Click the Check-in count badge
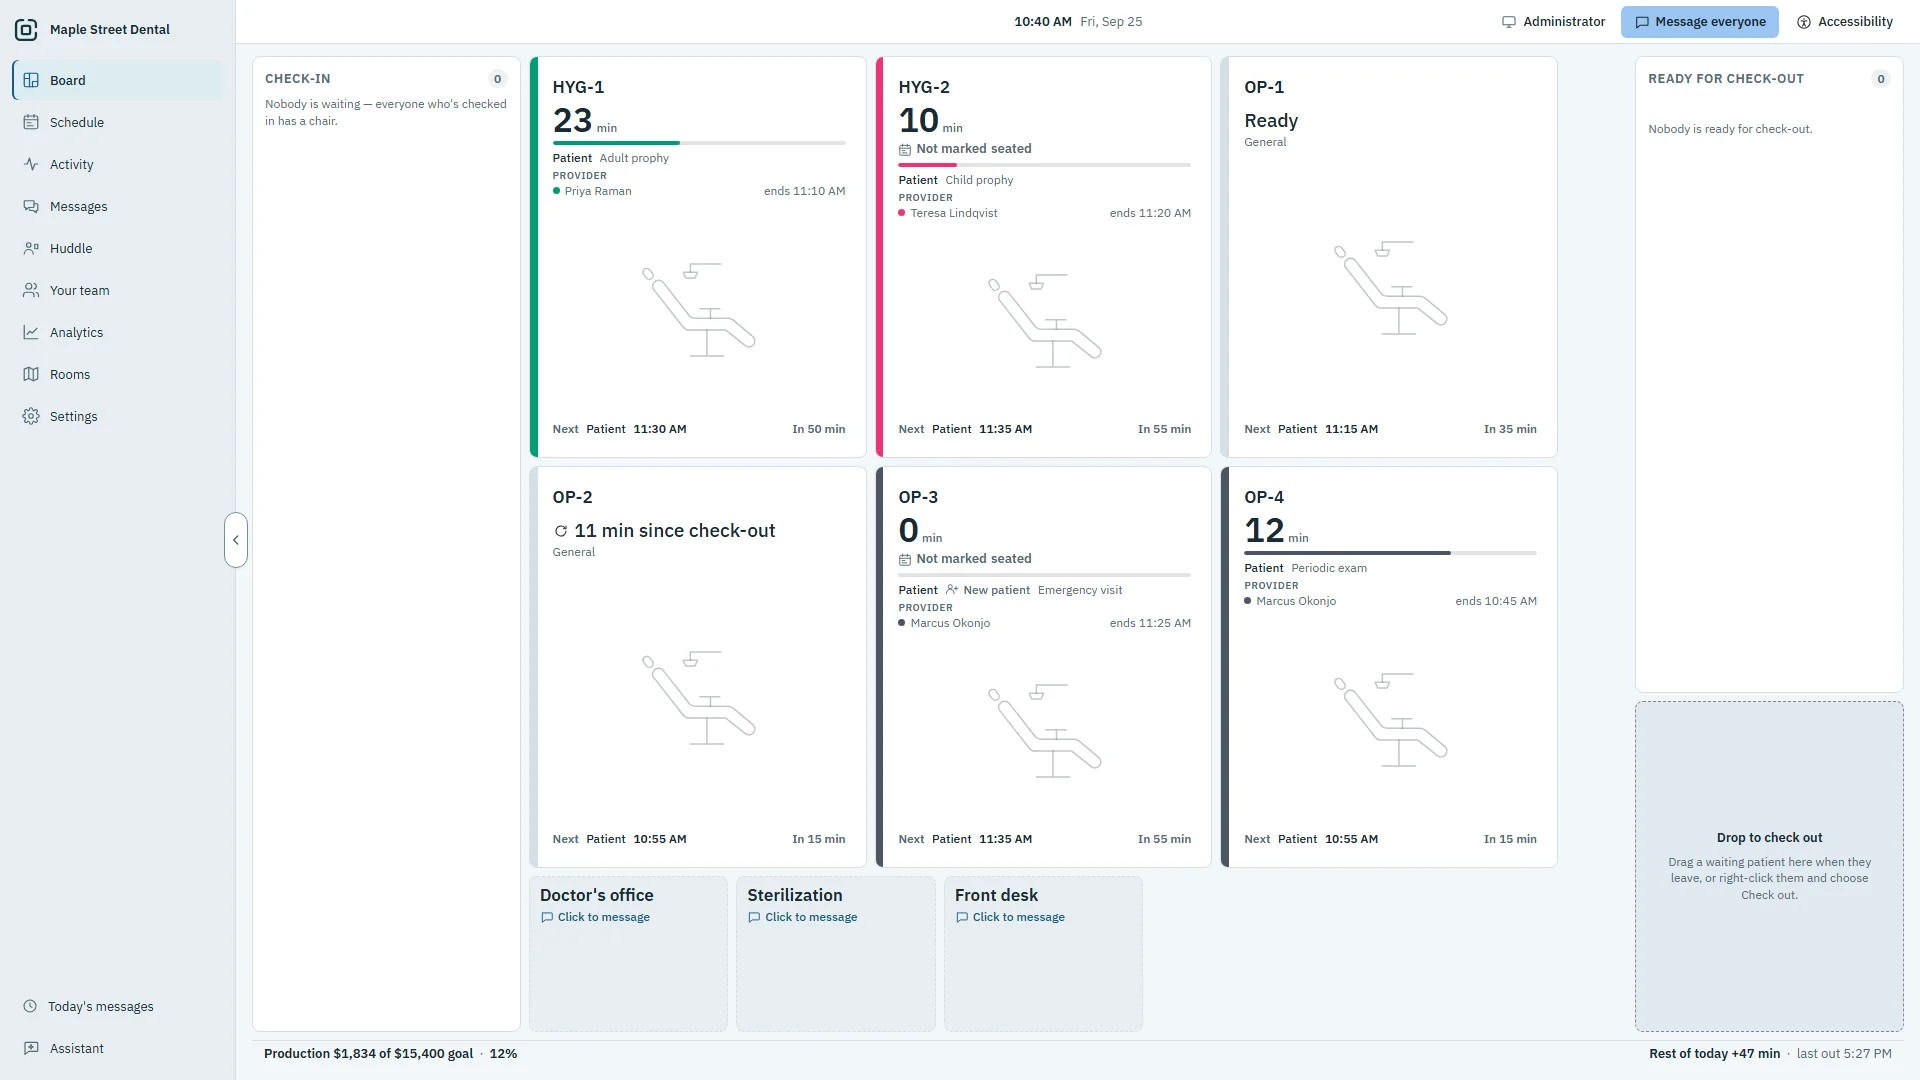Screen dimensions: 1920x1080 pos(497,79)
